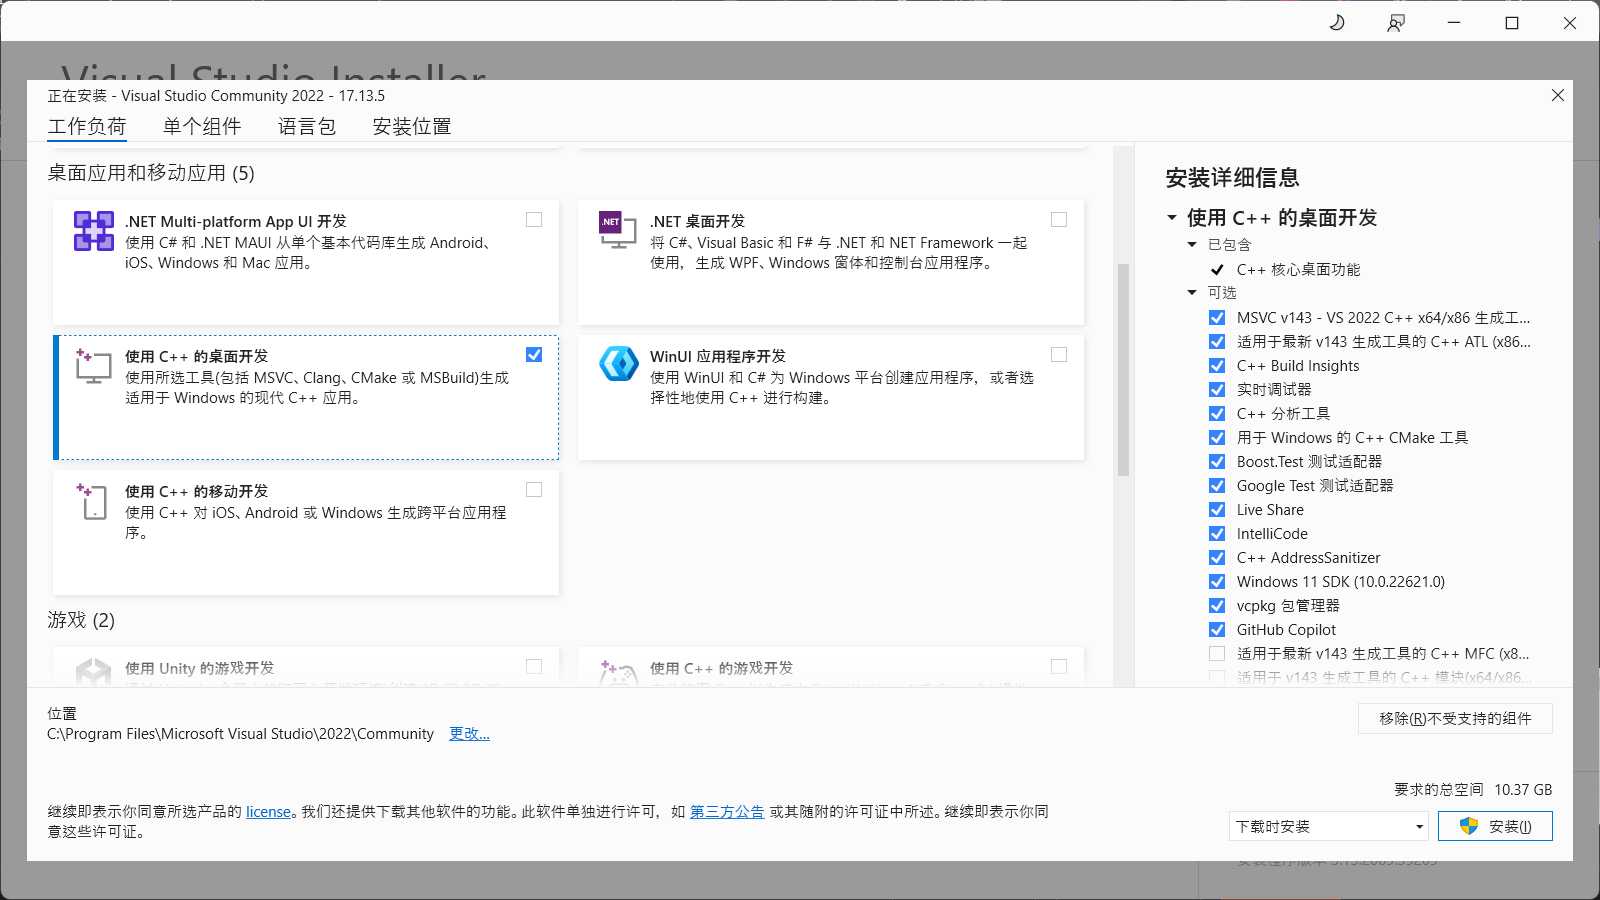Uncheck Windows 11 SDK component

[x=1217, y=582]
